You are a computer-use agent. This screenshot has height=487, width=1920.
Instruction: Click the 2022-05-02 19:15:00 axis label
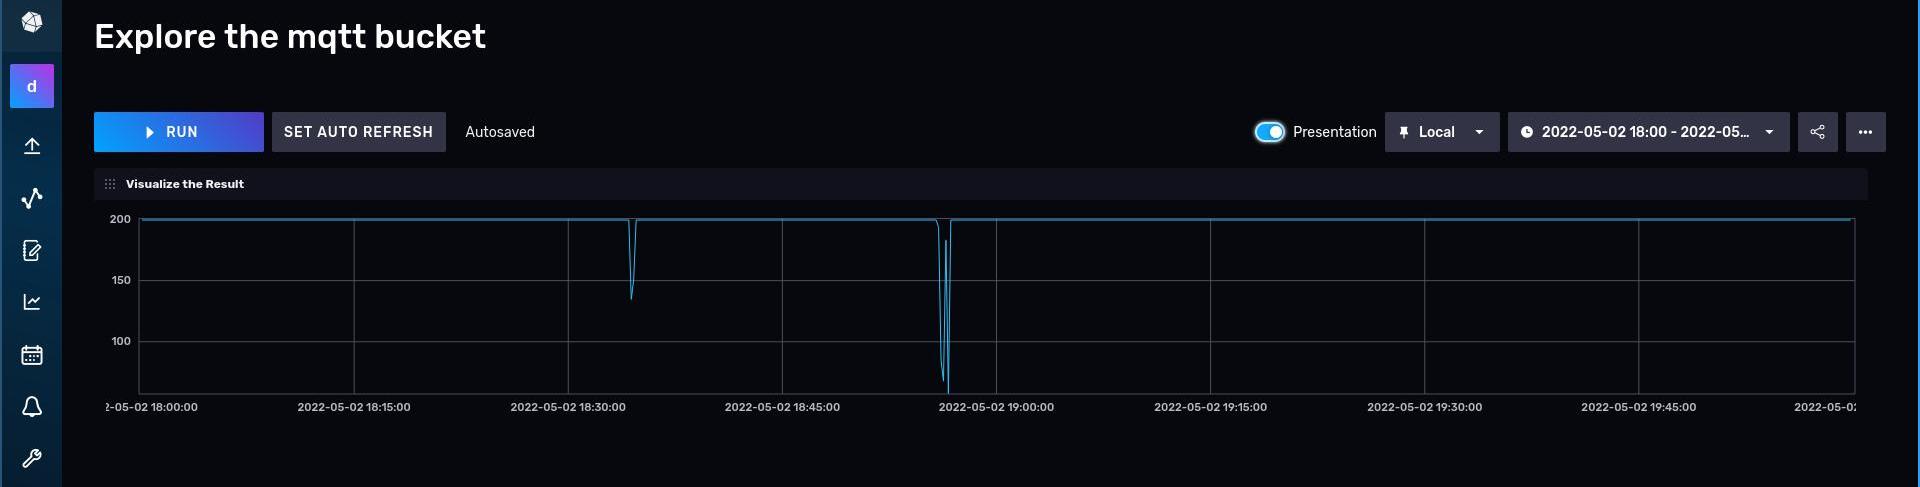[1210, 407]
